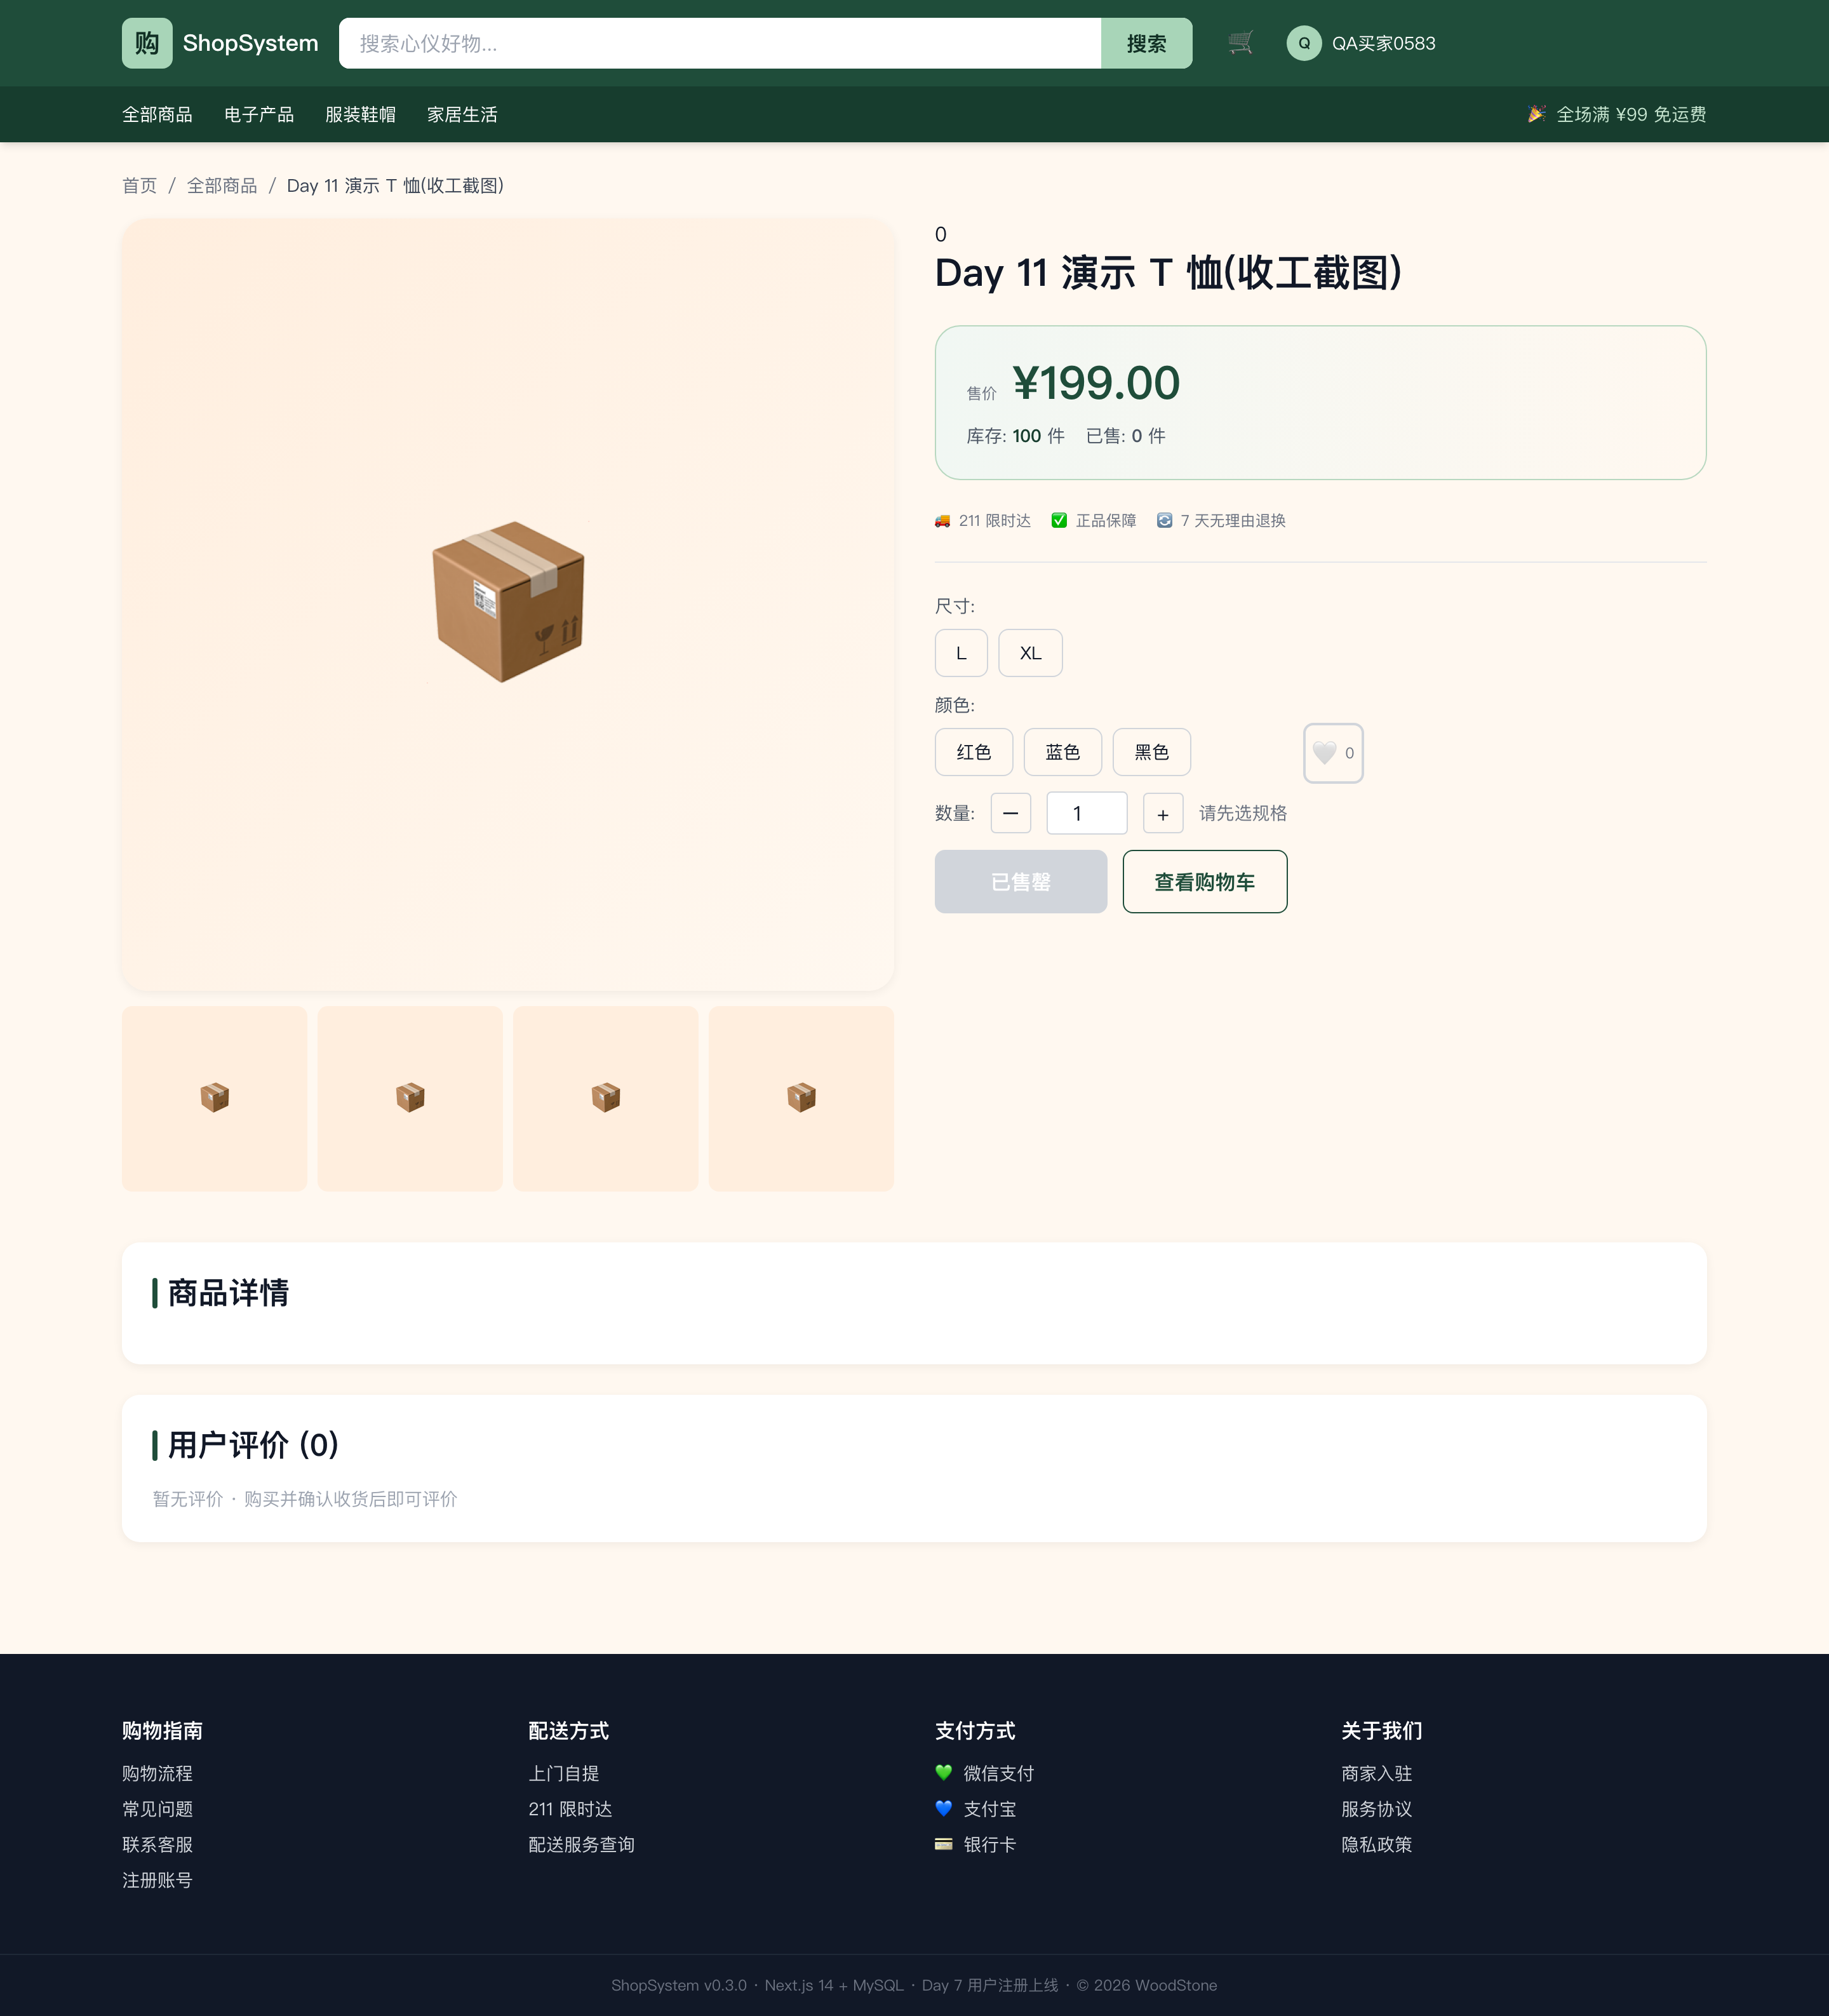Screen dimensions: 1829x2016
Task: Open 注册账号 footer link
Action: point(157,1881)
